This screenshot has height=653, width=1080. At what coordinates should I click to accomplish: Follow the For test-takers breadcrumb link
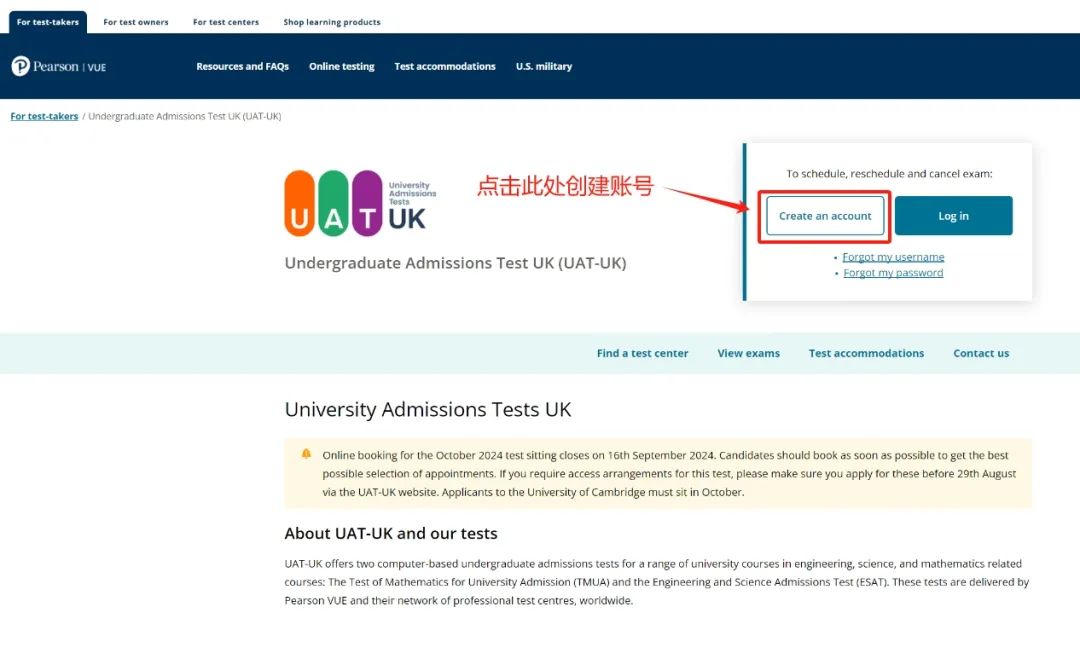click(44, 116)
